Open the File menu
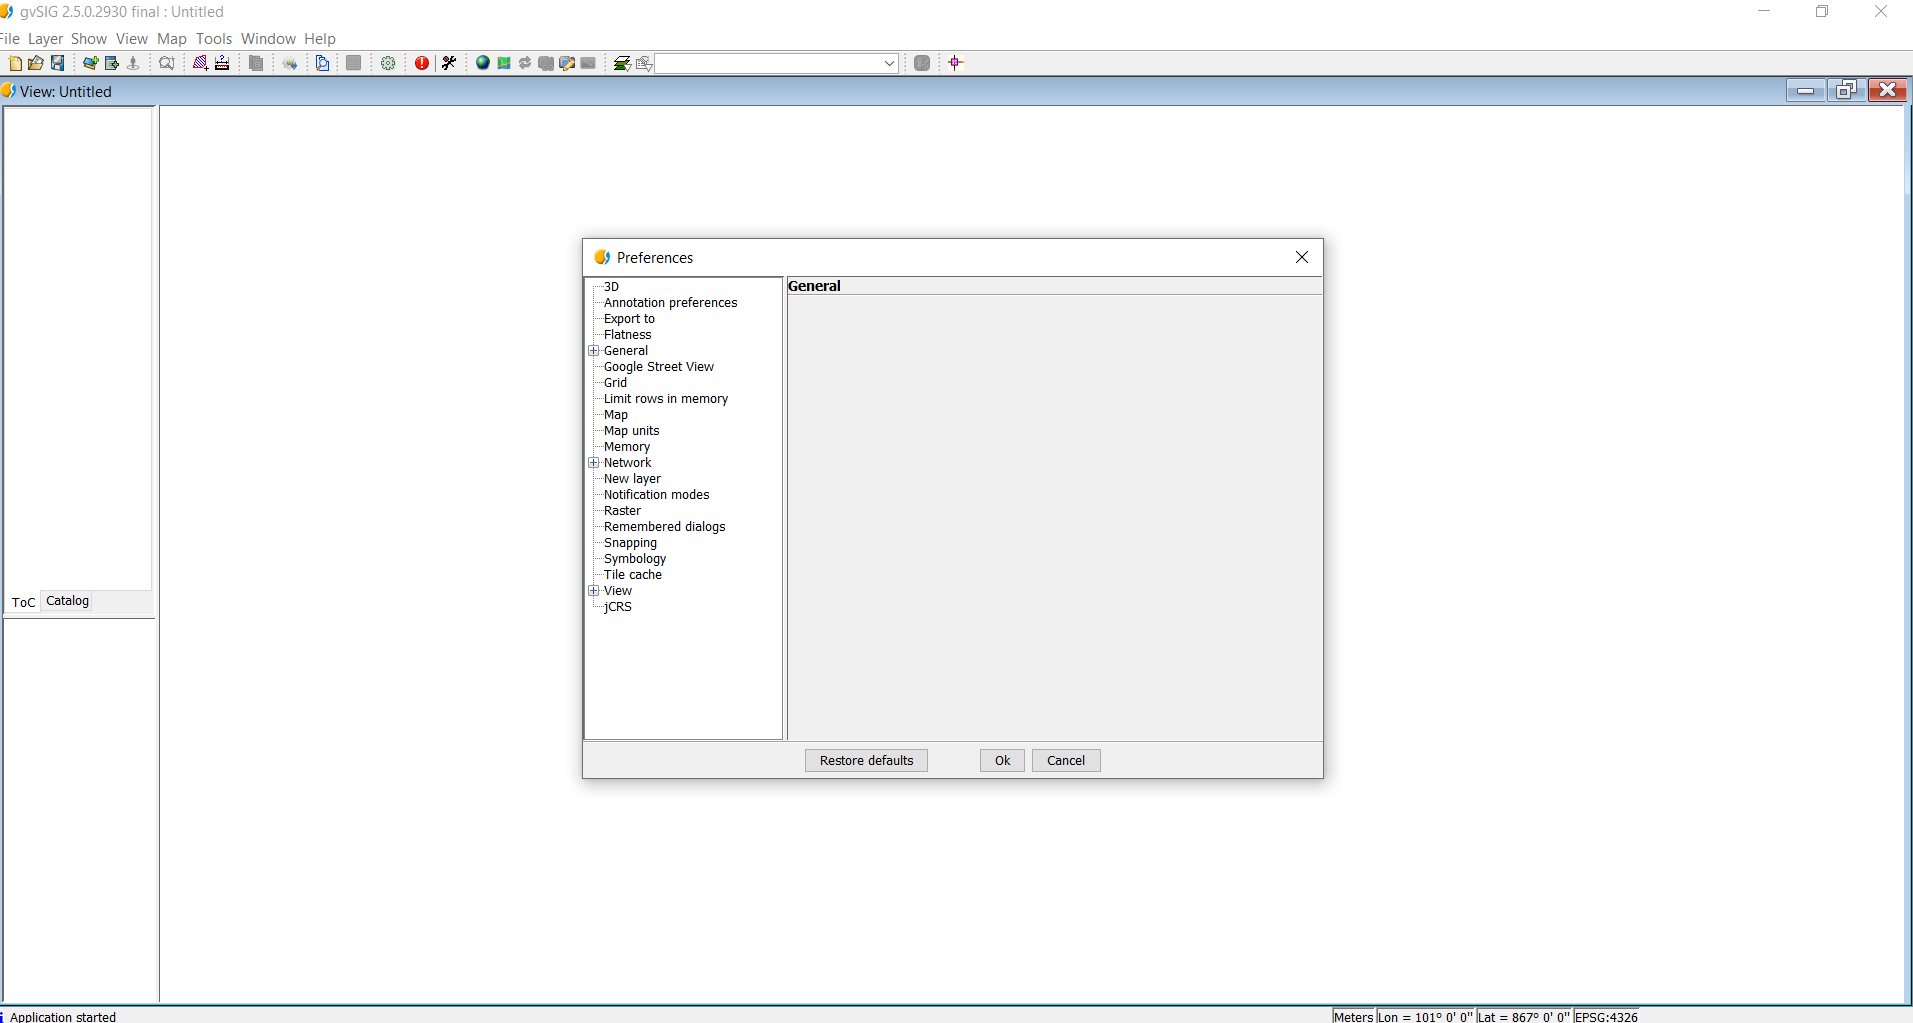1913x1023 pixels. 10,39
